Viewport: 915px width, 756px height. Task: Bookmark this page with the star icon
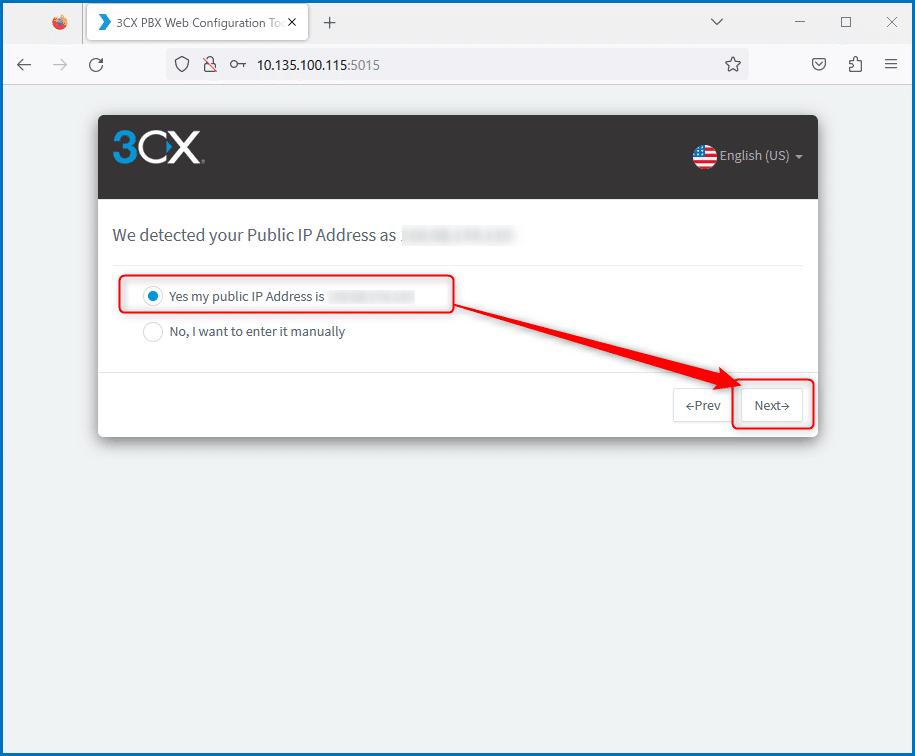[733, 64]
